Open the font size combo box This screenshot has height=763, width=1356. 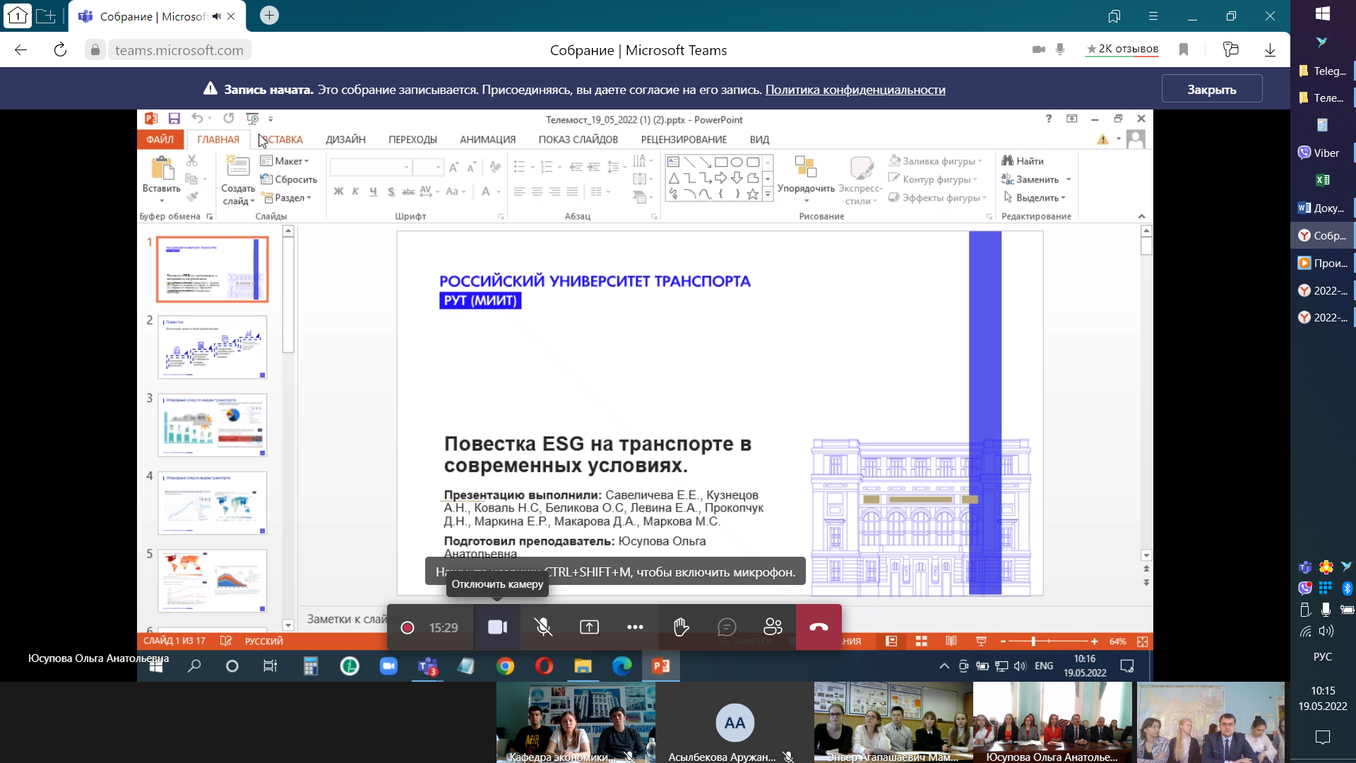coord(428,167)
